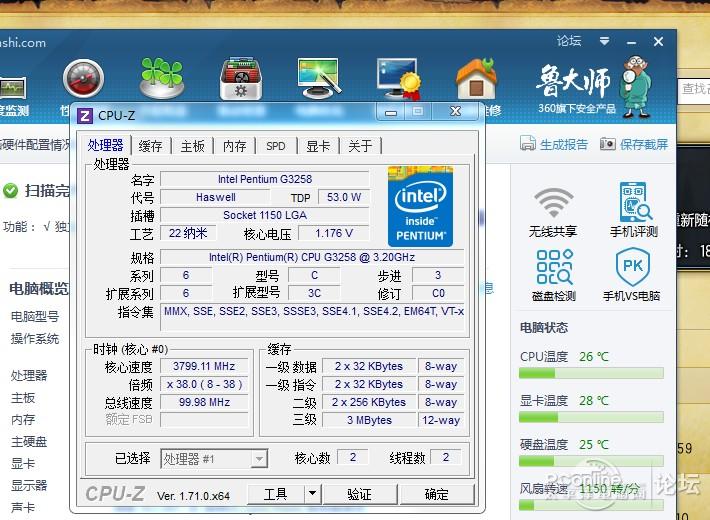The width and height of the screenshot is (710, 520).
Task: Expand the 处理器 #1 selection dropdown
Action: pos(259,459)
